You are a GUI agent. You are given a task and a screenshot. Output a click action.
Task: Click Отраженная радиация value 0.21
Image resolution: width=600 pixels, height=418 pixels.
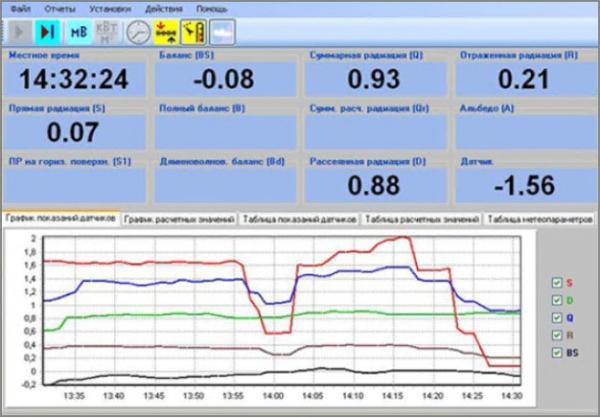coord(524,79)
